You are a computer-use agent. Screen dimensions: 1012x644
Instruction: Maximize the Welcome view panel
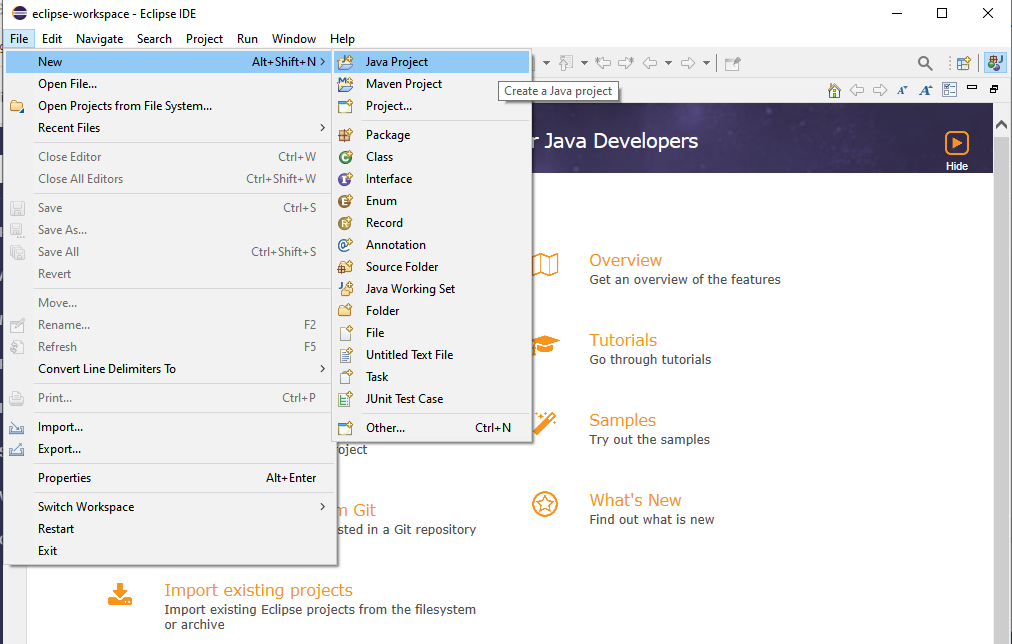[994, 90]
